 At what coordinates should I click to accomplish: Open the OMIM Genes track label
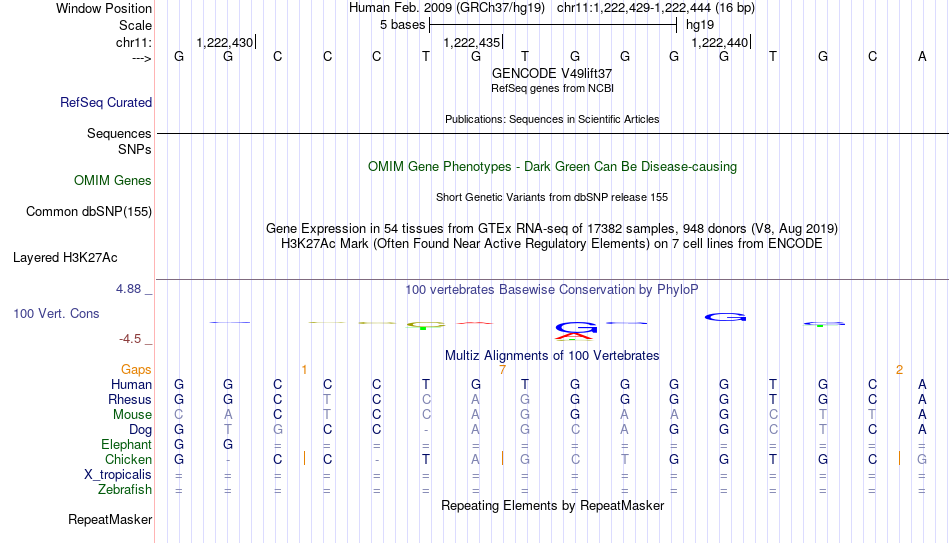coord(112,181)
